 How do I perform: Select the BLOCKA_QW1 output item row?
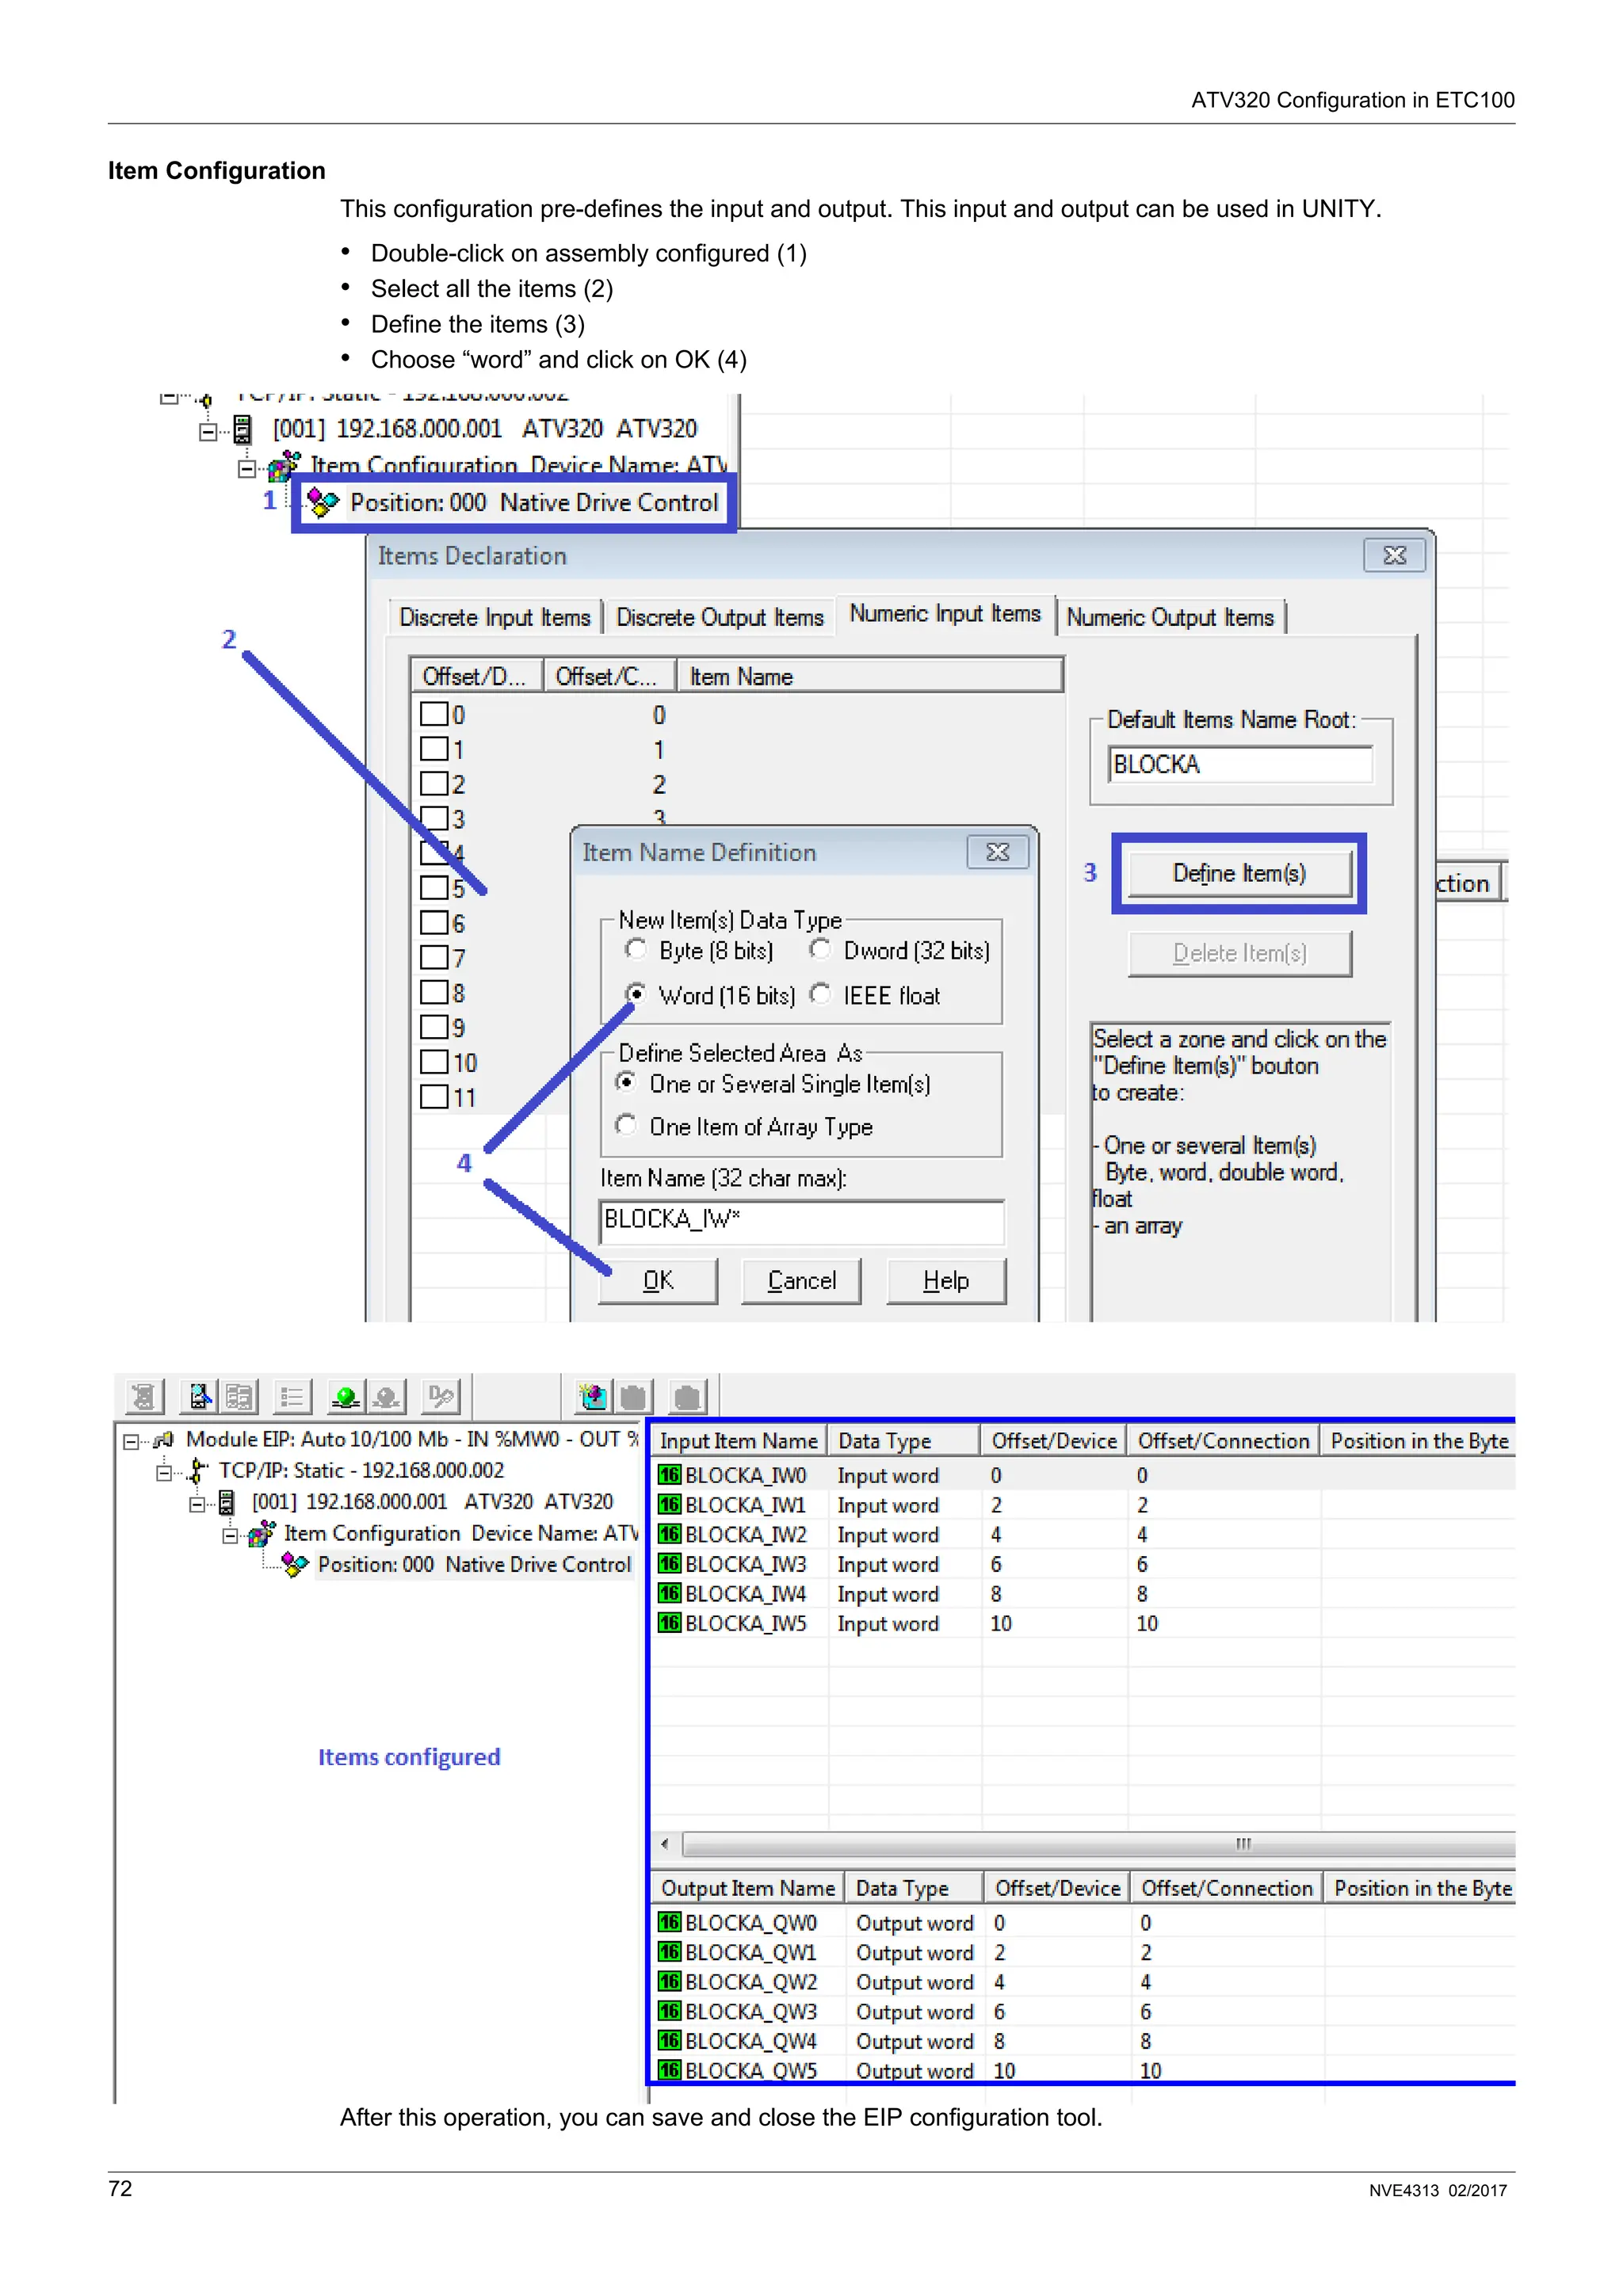click(1084, 1952)
